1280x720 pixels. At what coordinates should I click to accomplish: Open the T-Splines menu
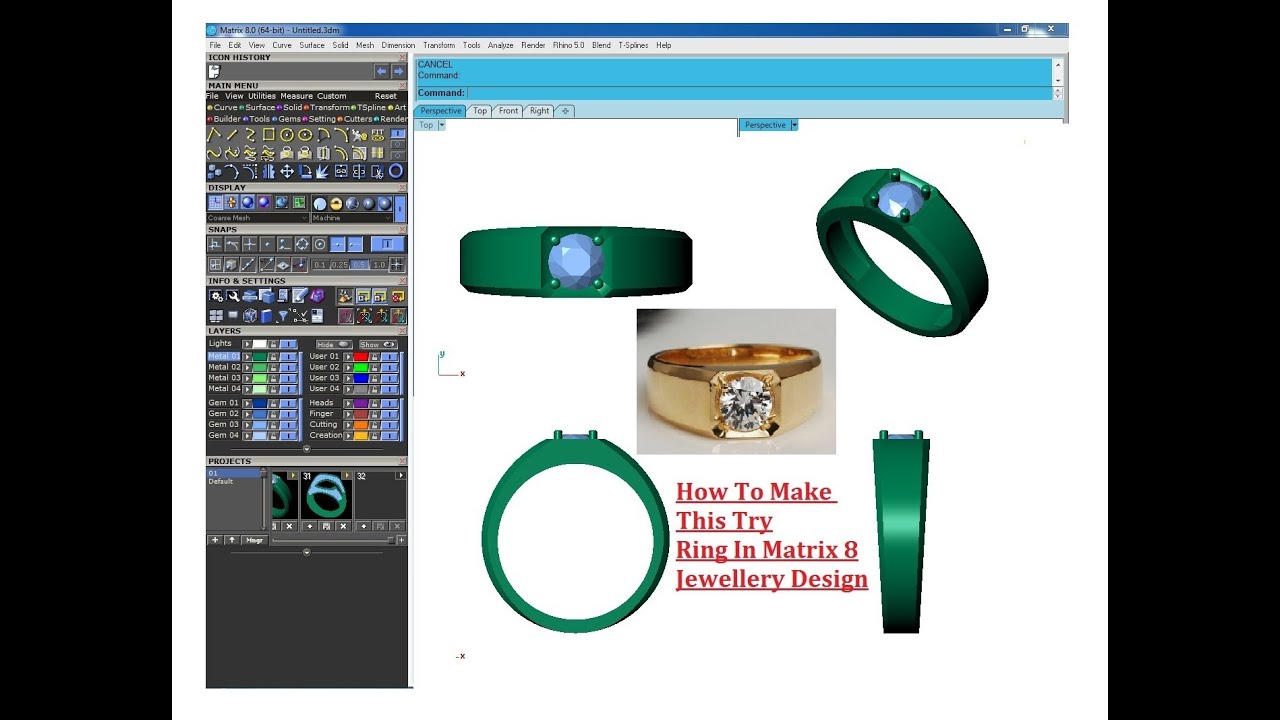point(631,45)
